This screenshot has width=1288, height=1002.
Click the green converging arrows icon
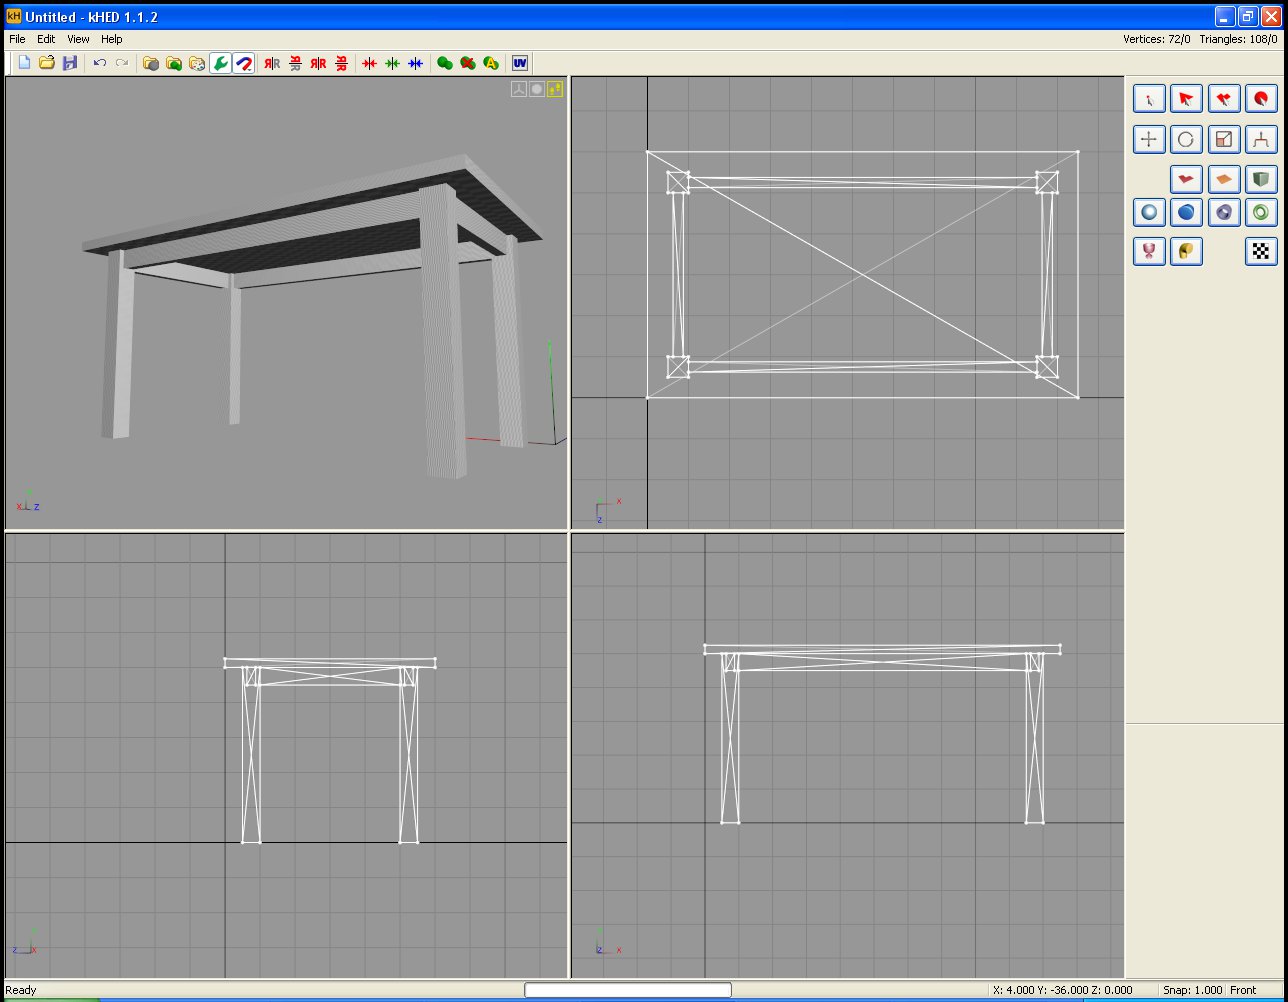coord(393,63)
